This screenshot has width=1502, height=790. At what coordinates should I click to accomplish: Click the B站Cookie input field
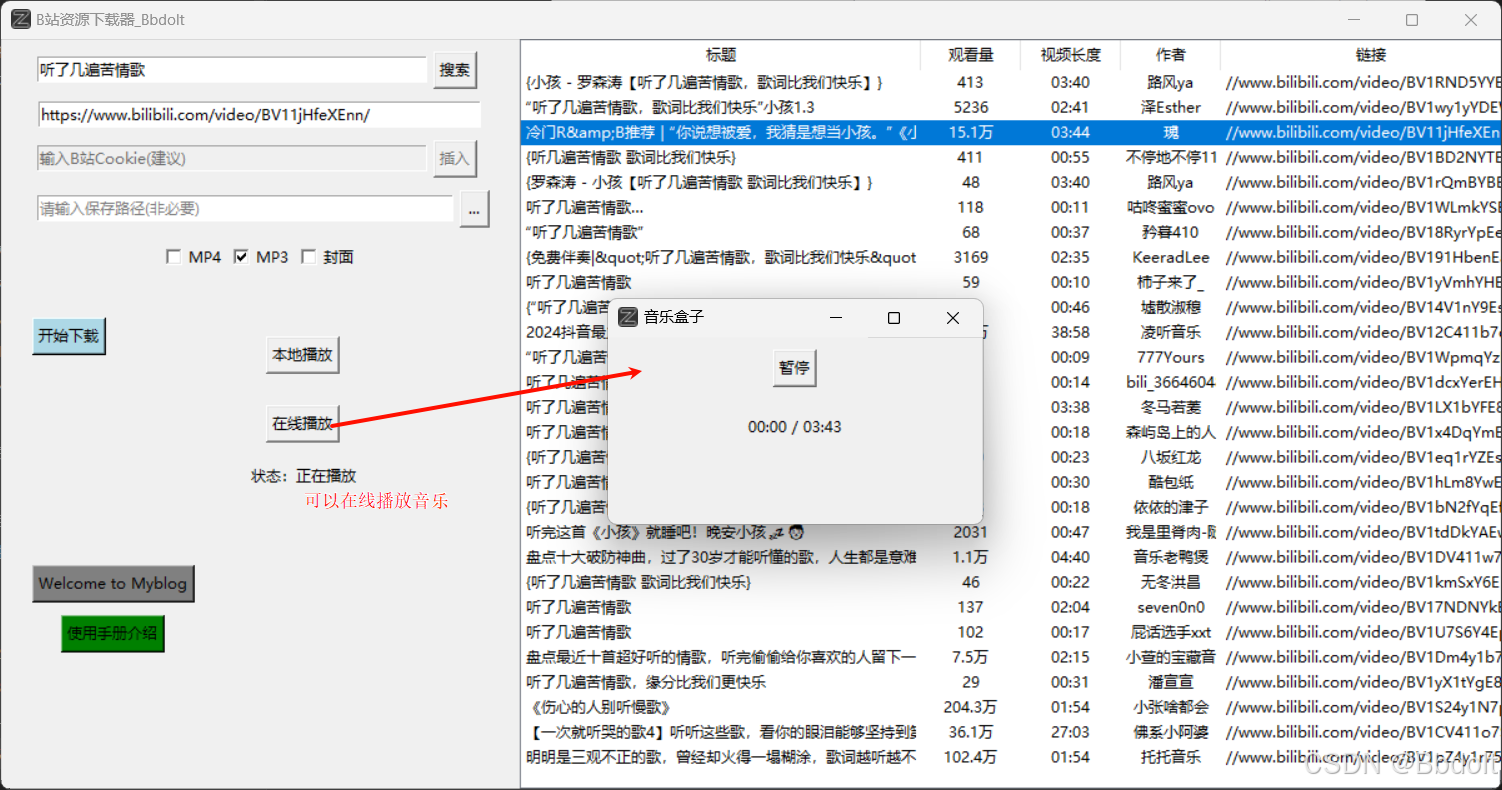[232, 158]
